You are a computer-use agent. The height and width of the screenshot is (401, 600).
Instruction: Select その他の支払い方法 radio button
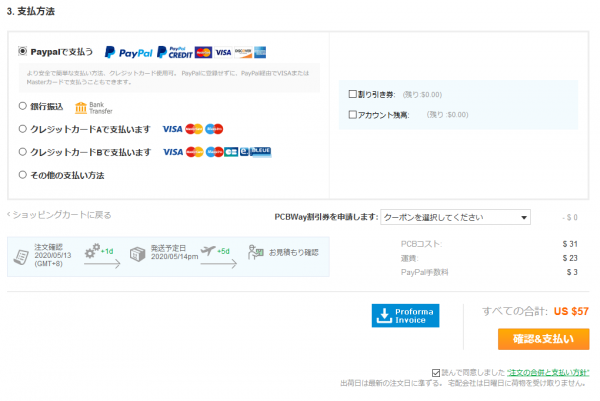tap(23, 175)
